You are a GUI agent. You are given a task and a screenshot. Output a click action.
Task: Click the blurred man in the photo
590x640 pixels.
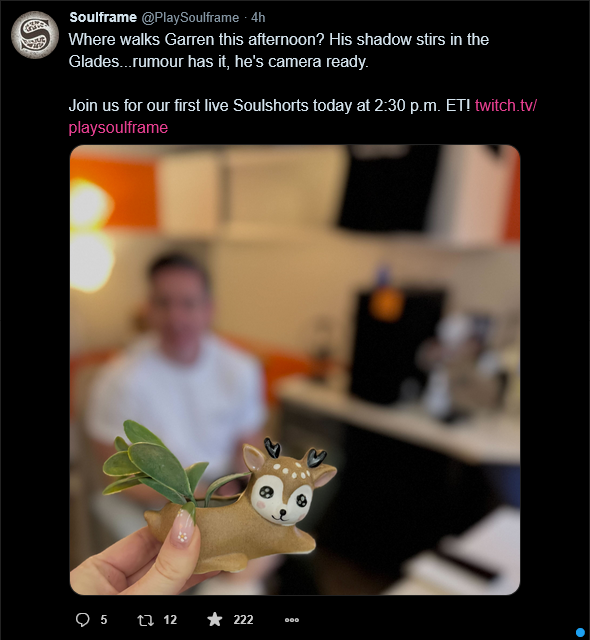click(177, 359)
